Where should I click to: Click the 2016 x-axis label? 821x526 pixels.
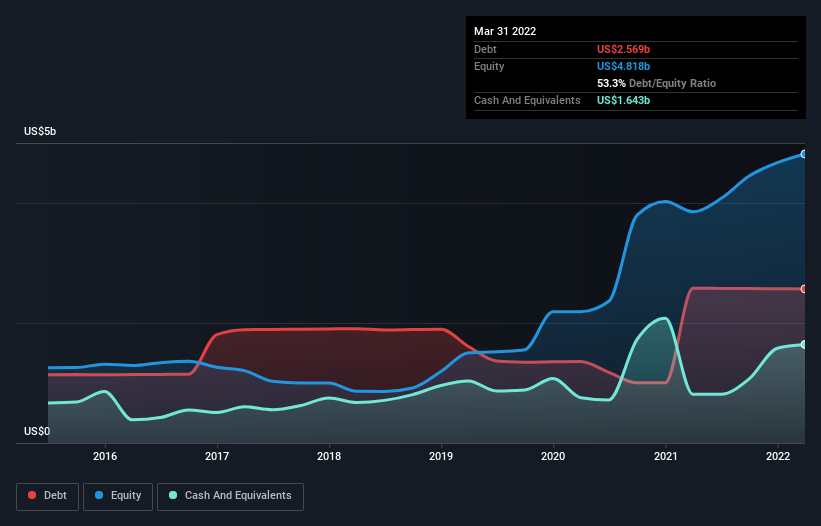click(x=105, y=456)
